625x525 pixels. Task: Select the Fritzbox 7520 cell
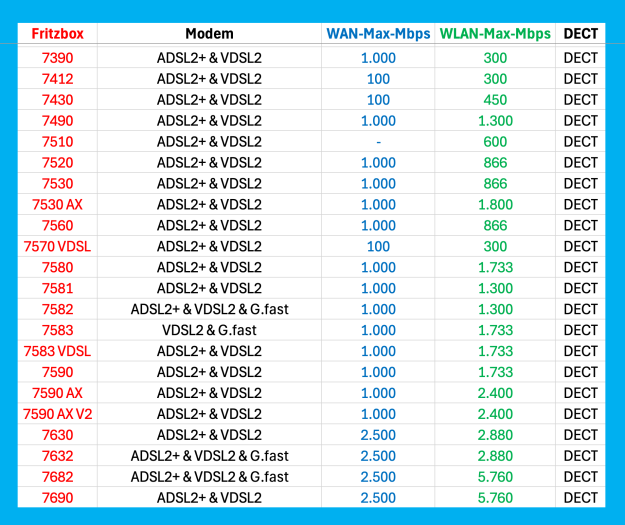(57, 163)
